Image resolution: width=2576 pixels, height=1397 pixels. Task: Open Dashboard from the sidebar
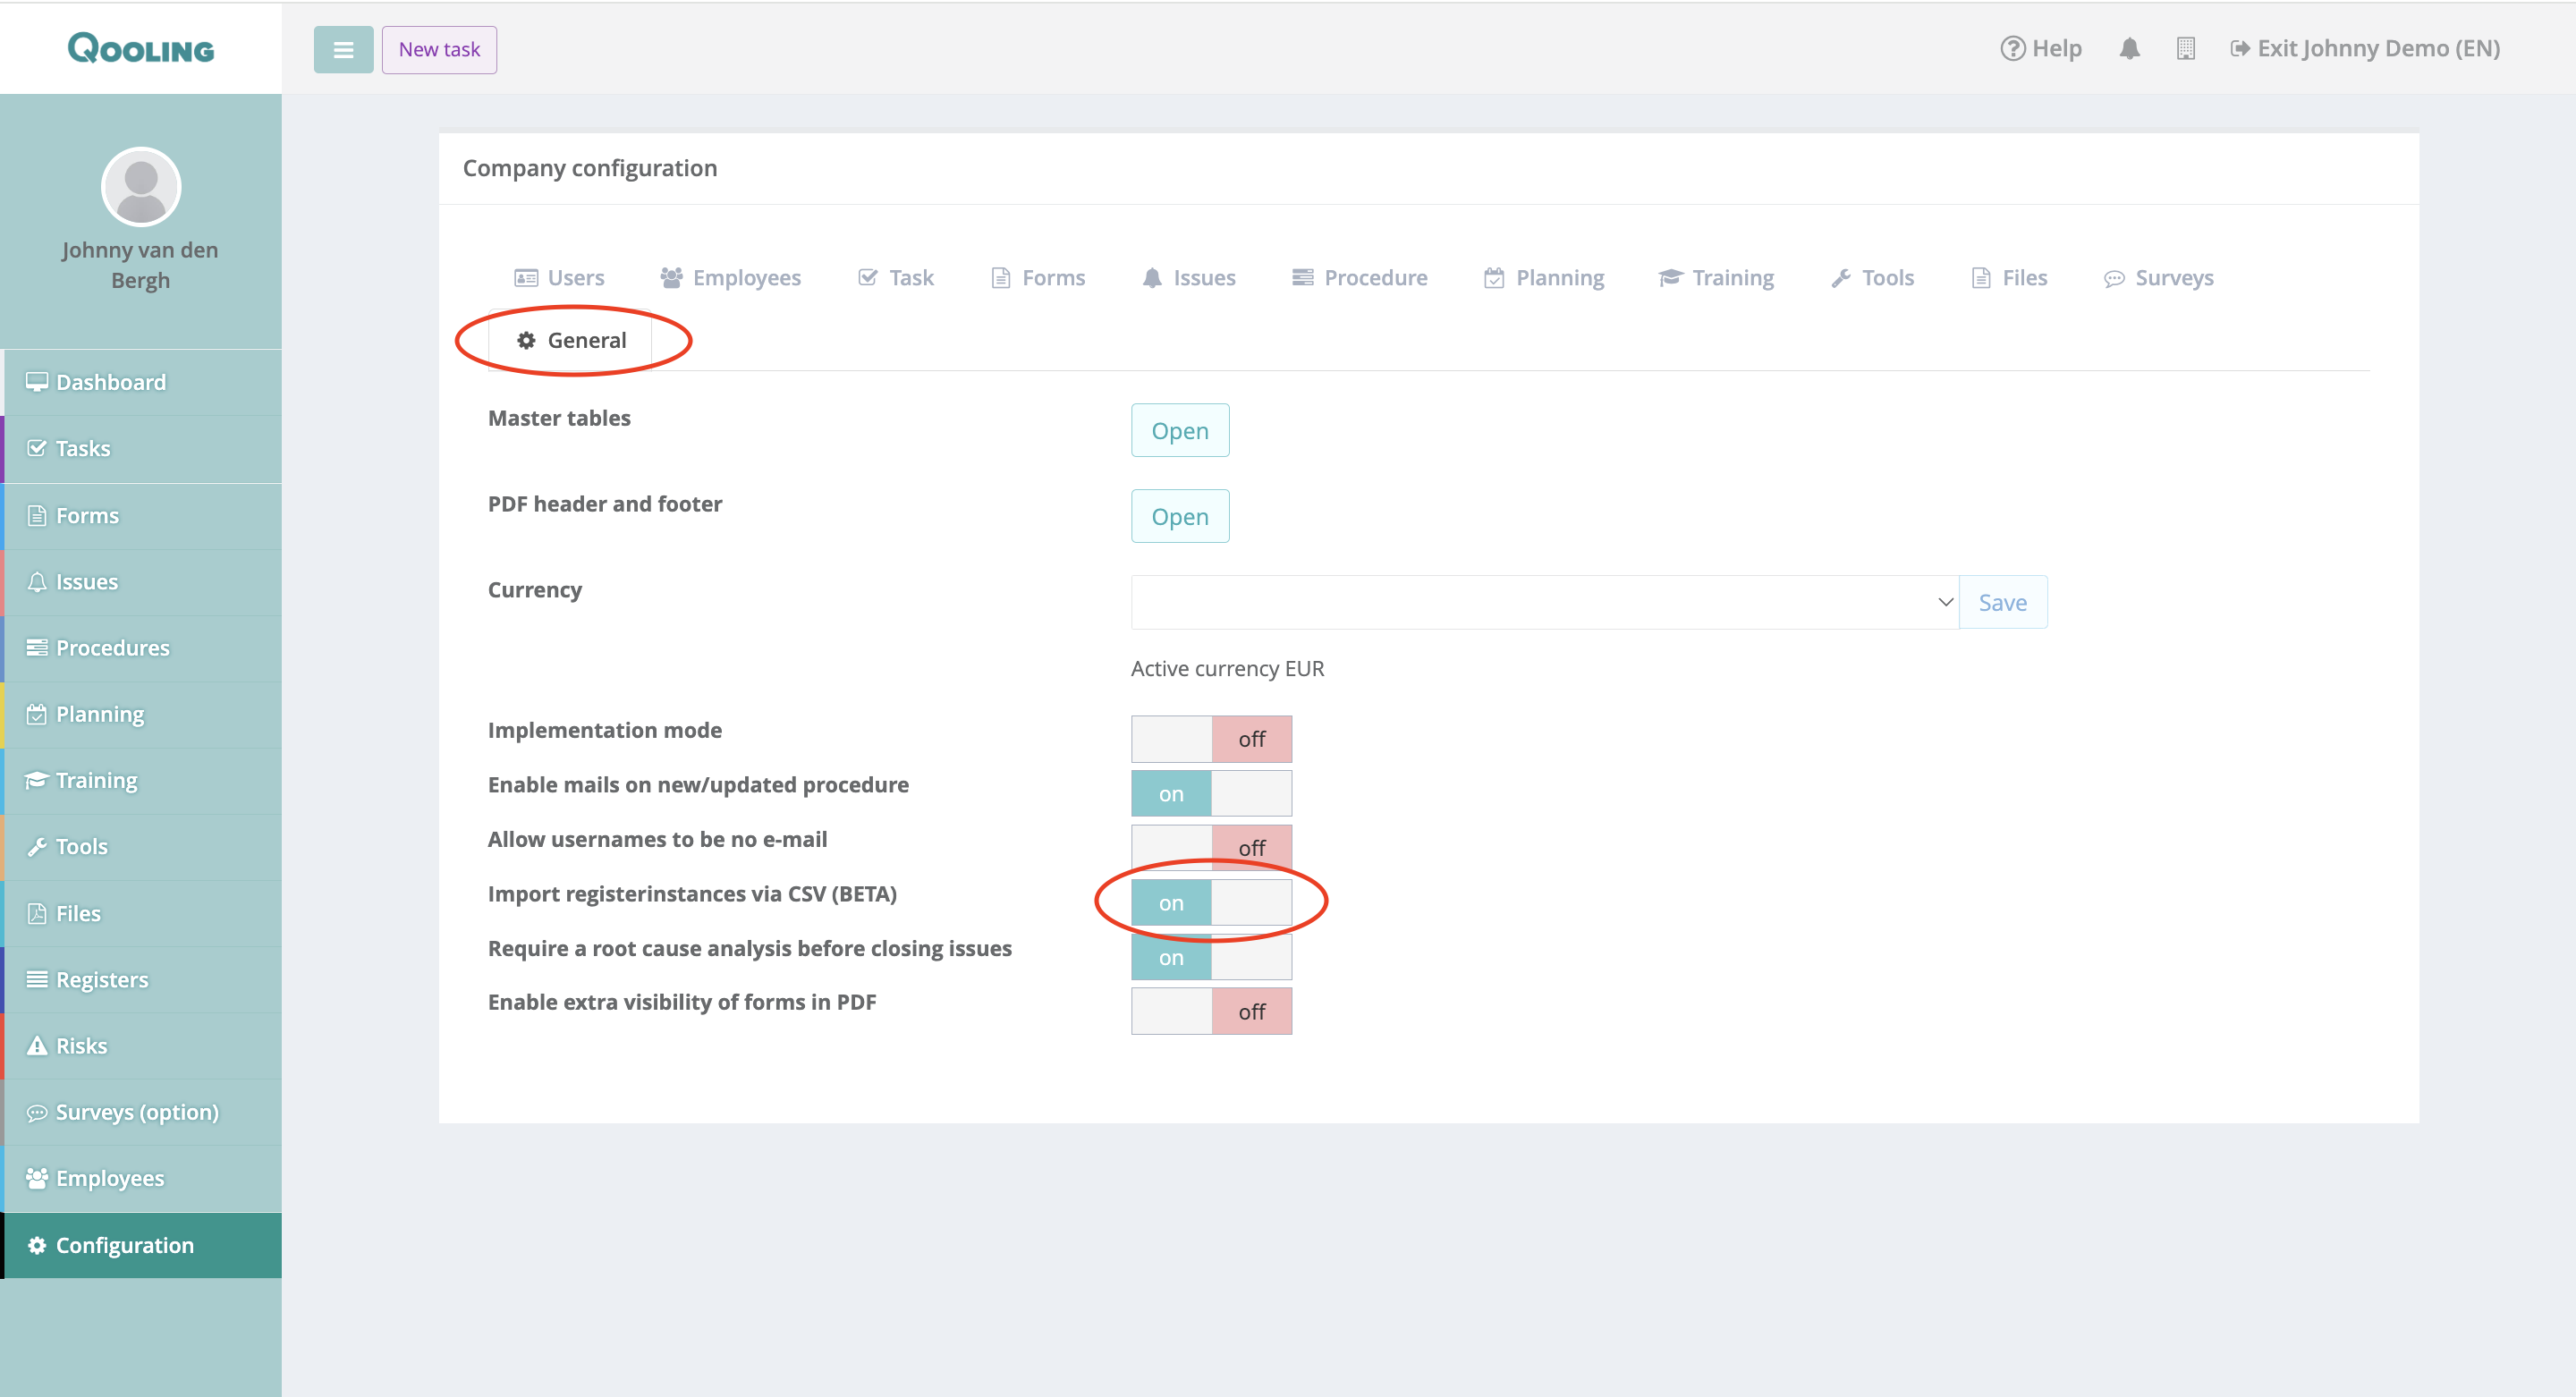[110, 382]
